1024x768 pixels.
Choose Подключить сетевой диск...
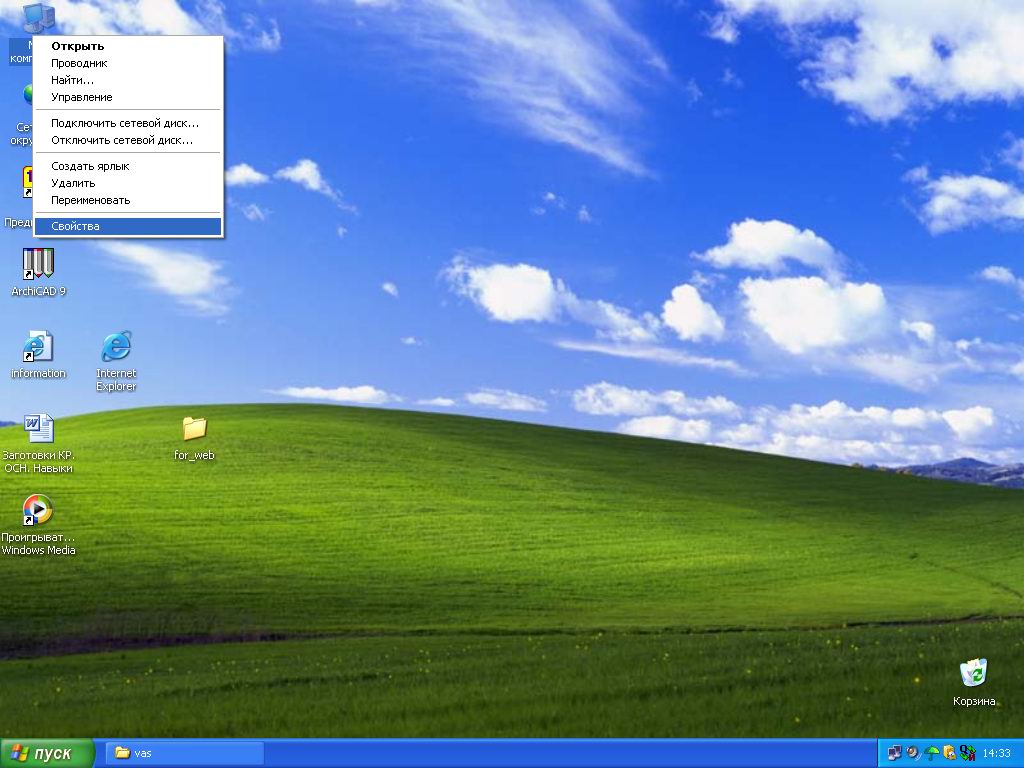coord(128,123)
